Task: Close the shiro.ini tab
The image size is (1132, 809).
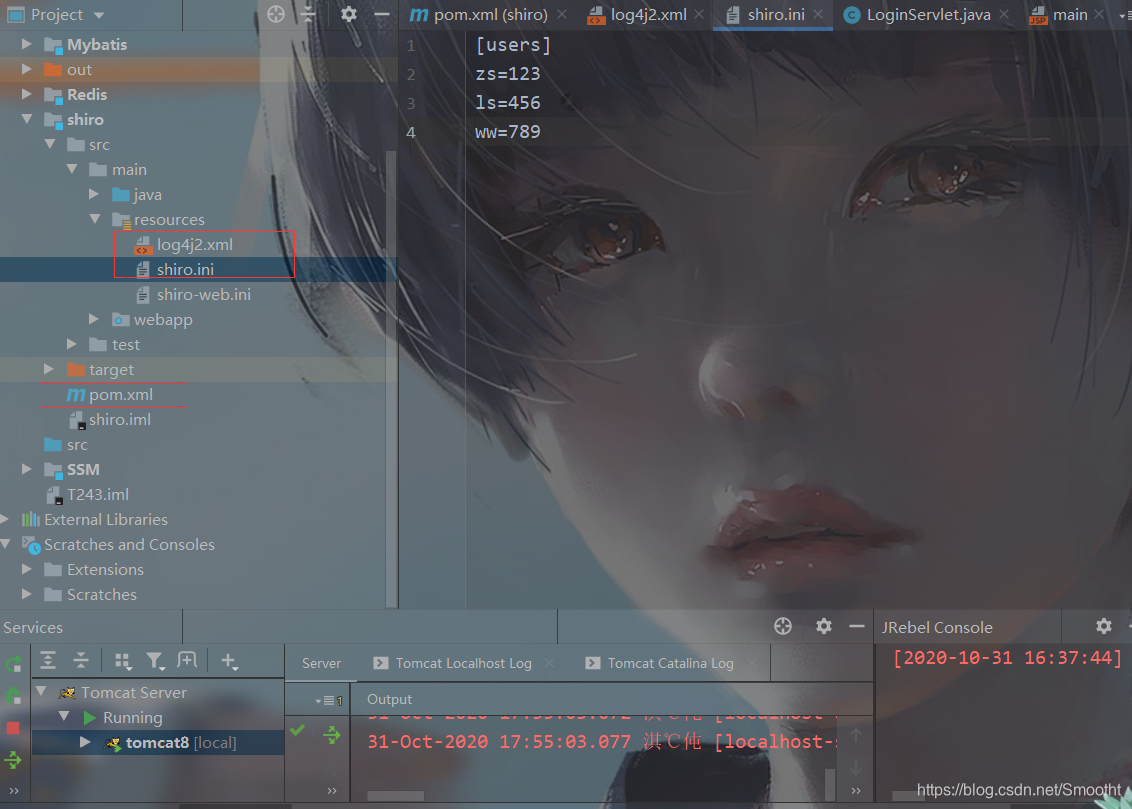Action: pos(817,14)
